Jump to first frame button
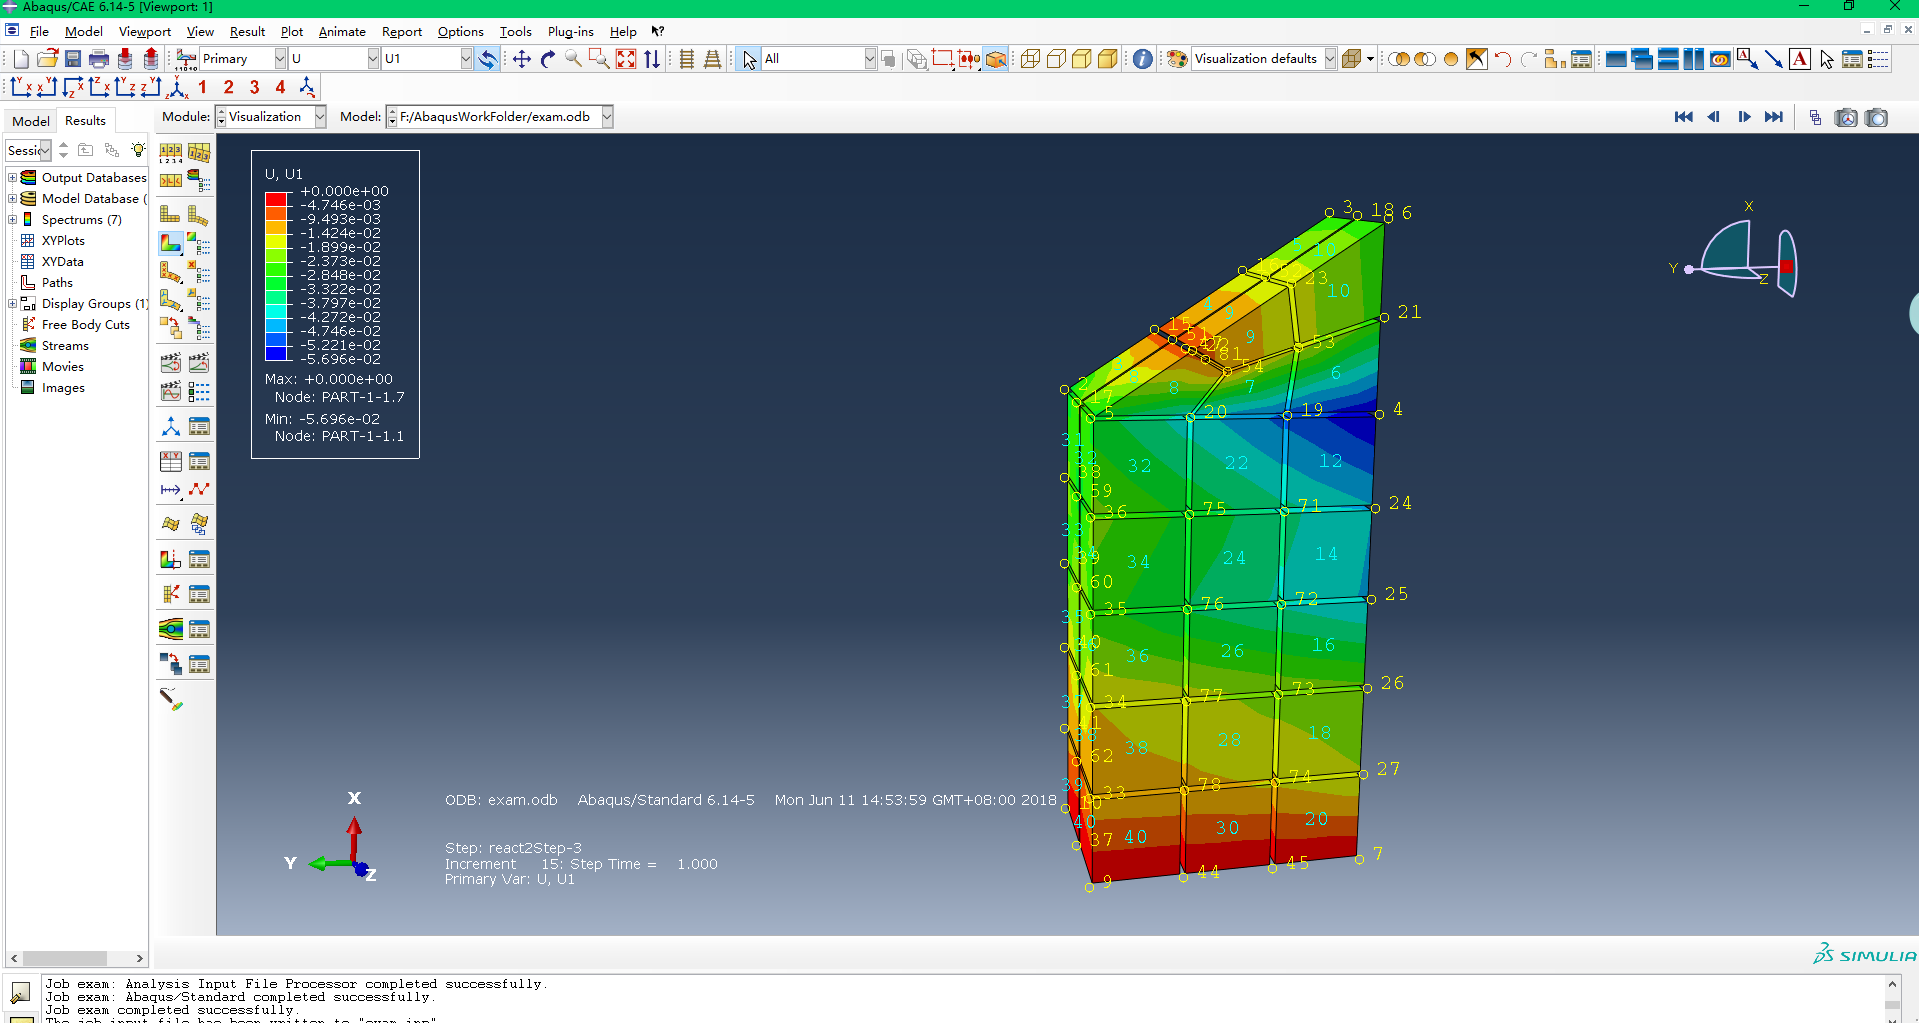This screenshot has height=1023, width=1919. tap(1684, 117)
